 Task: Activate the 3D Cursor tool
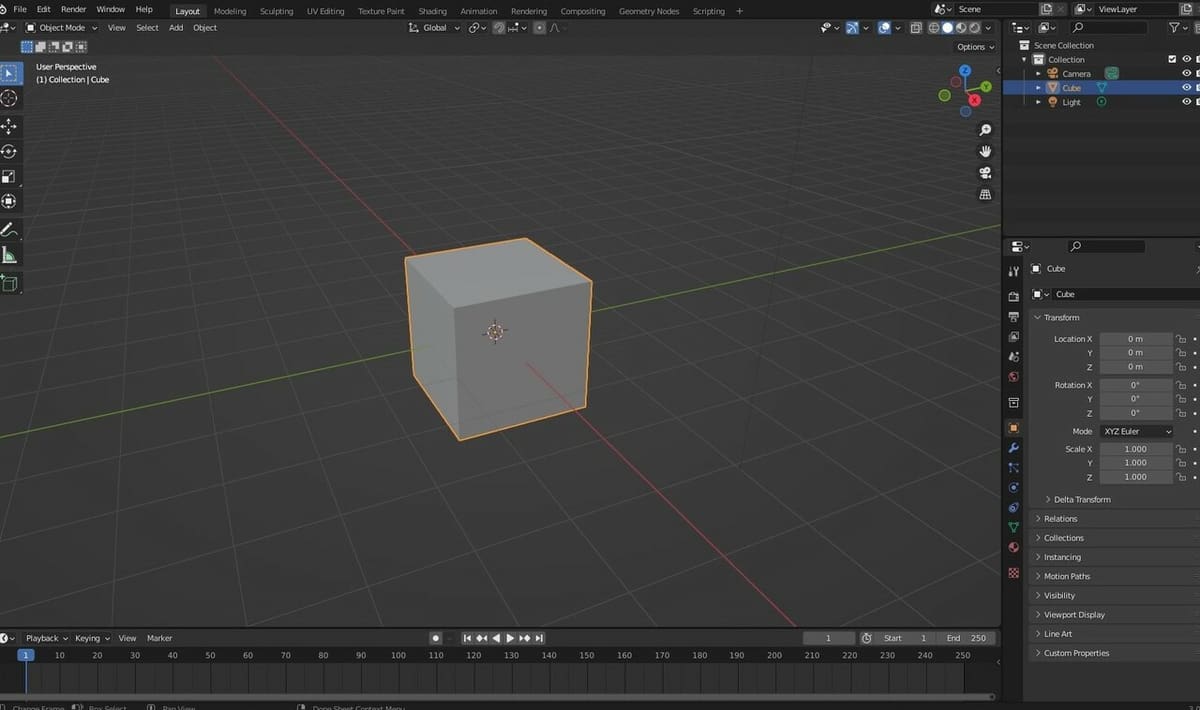pyautogui.click(x=10, y=98)
